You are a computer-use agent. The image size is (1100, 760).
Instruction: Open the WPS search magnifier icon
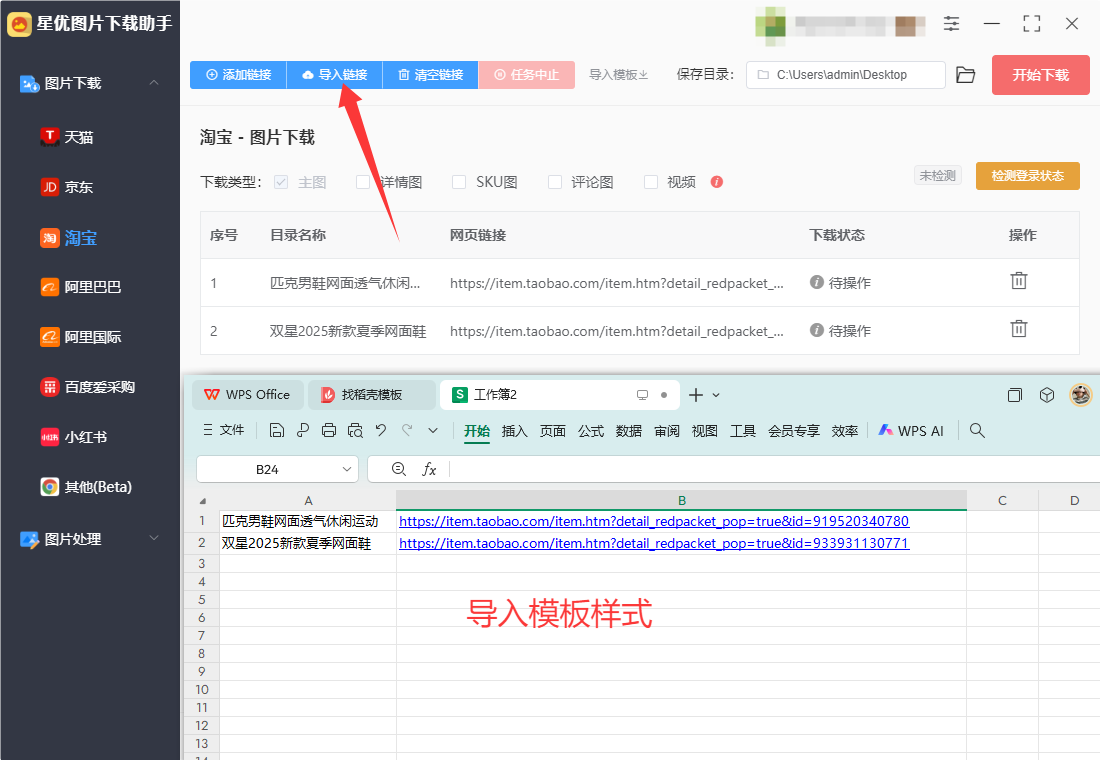[x=977, y=430]
